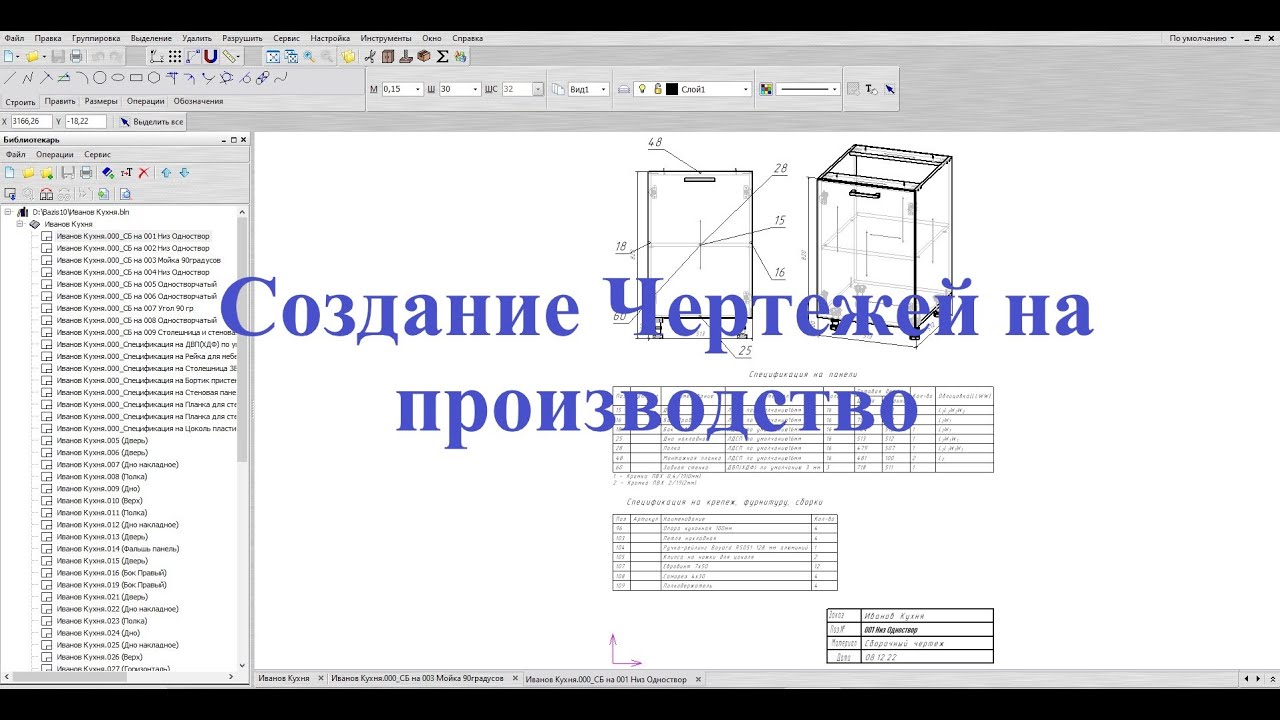The height and width of the screenshot is (720, 1280).
Task: Toggle the magnet snap icon
Action: point(210,57)
